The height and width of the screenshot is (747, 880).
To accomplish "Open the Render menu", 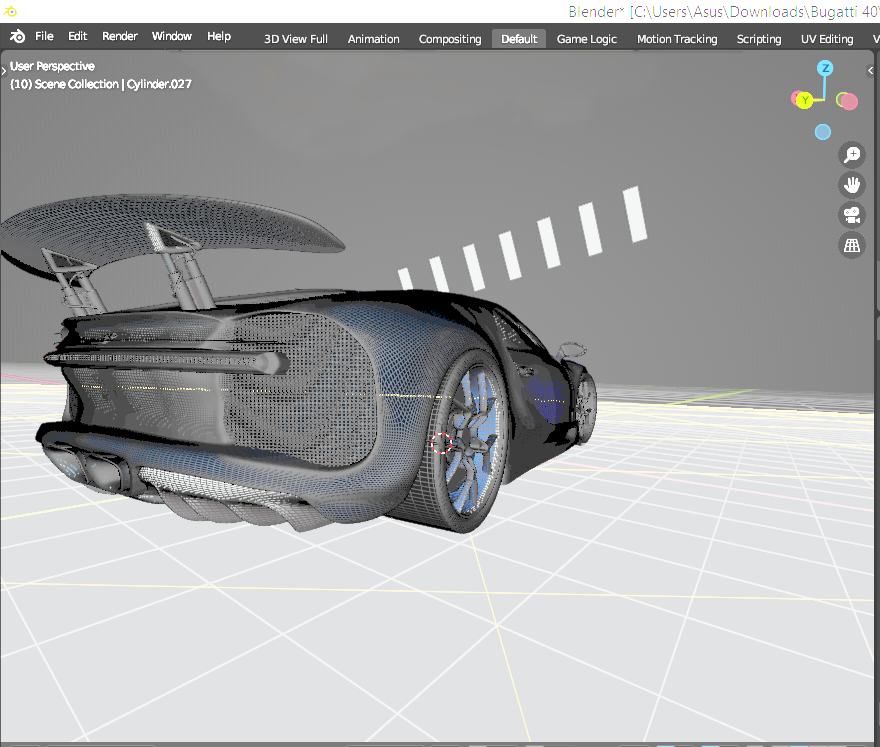I will tap(120, 36).
